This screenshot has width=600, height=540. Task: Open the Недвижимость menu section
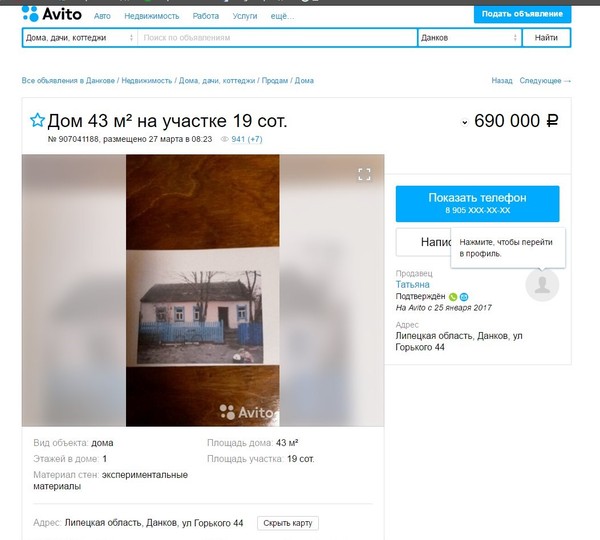152,16
